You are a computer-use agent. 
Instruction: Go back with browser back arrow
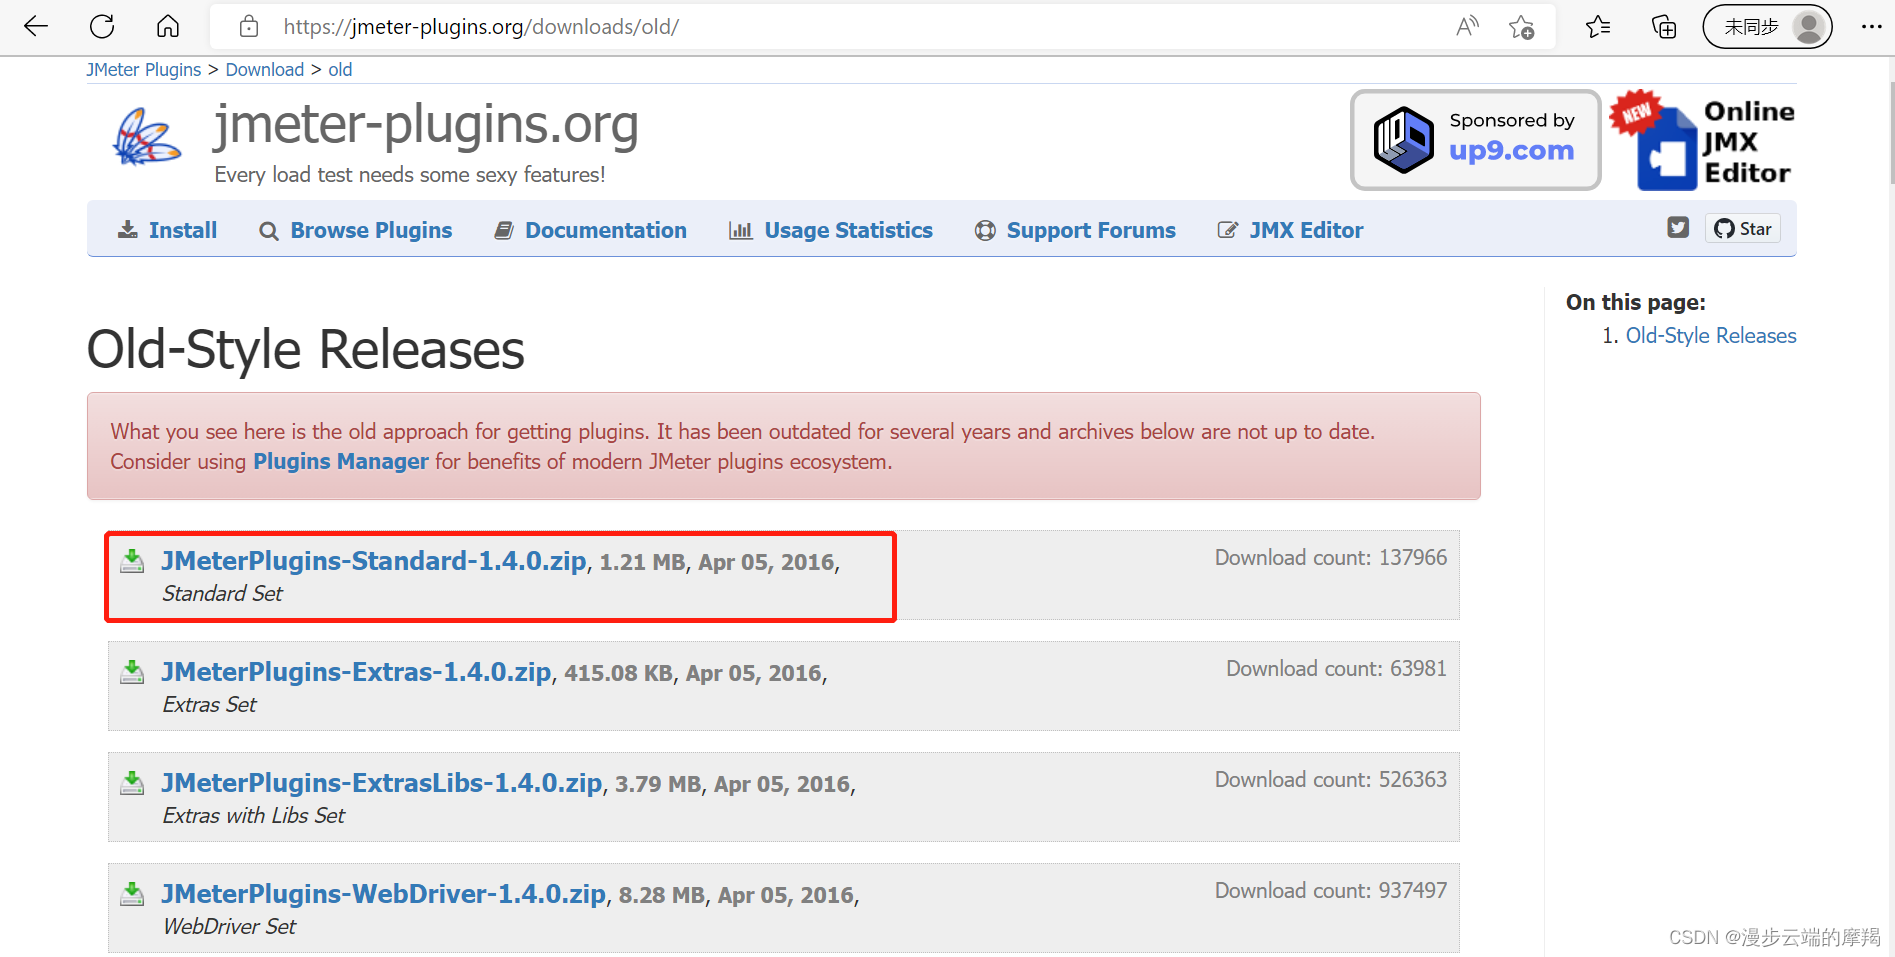[36, 27]
